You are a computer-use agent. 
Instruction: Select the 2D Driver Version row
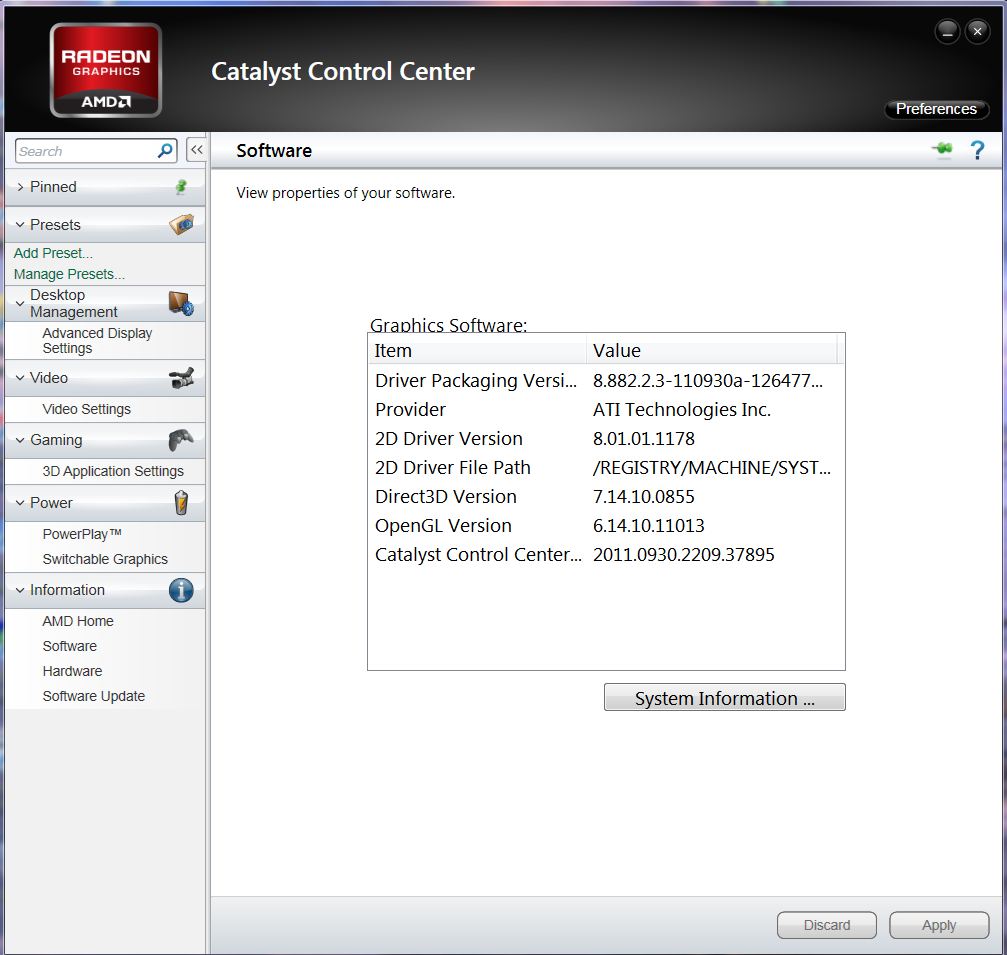click(606, 439)
